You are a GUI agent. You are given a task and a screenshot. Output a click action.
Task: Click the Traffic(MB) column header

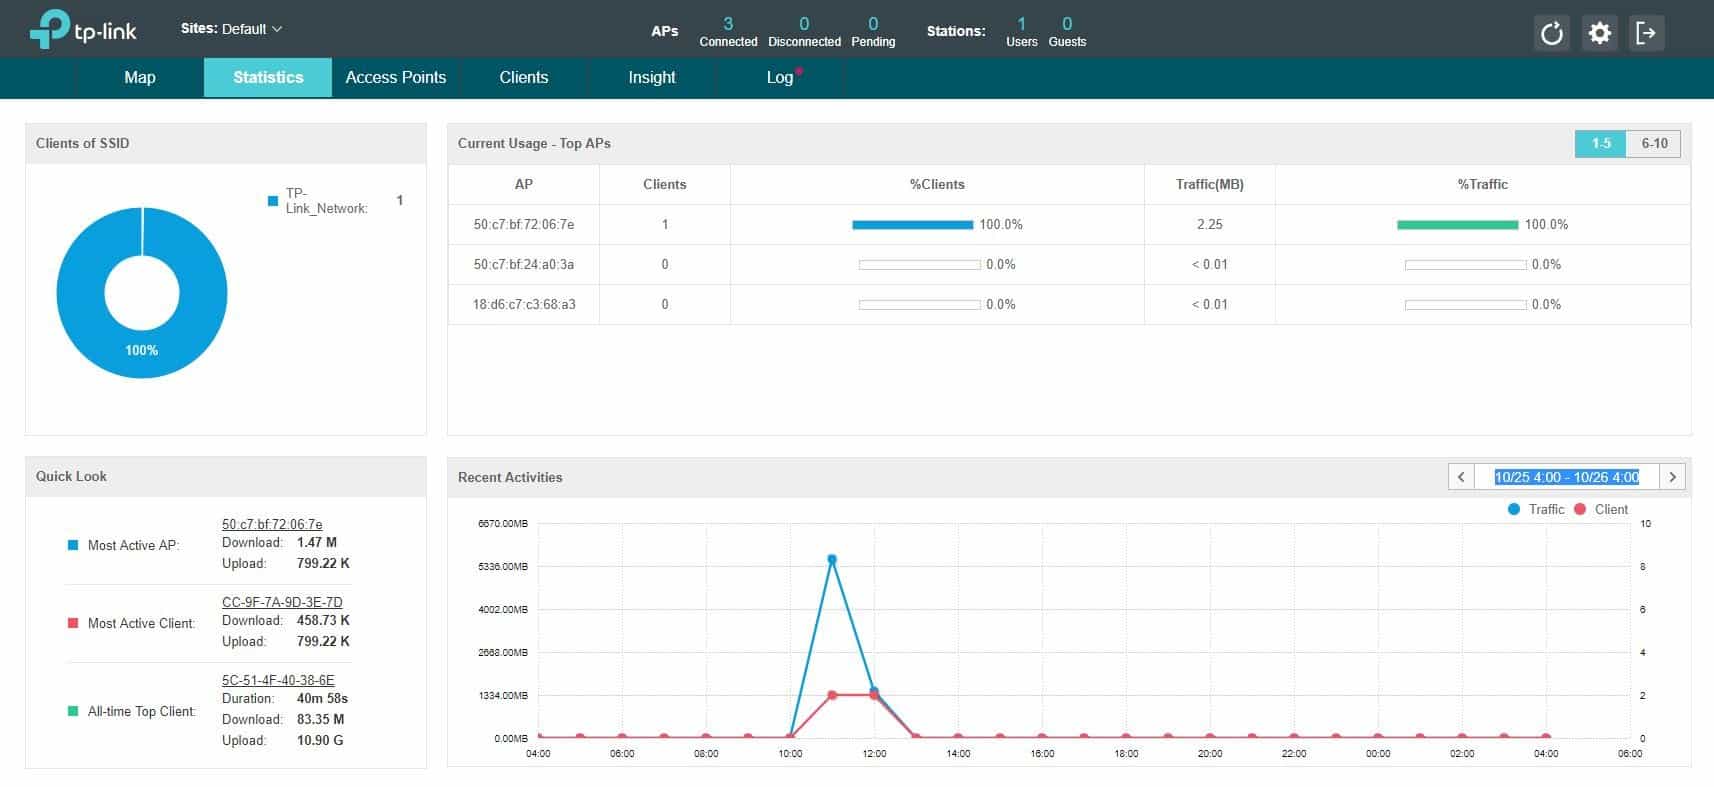[1210, 184]
